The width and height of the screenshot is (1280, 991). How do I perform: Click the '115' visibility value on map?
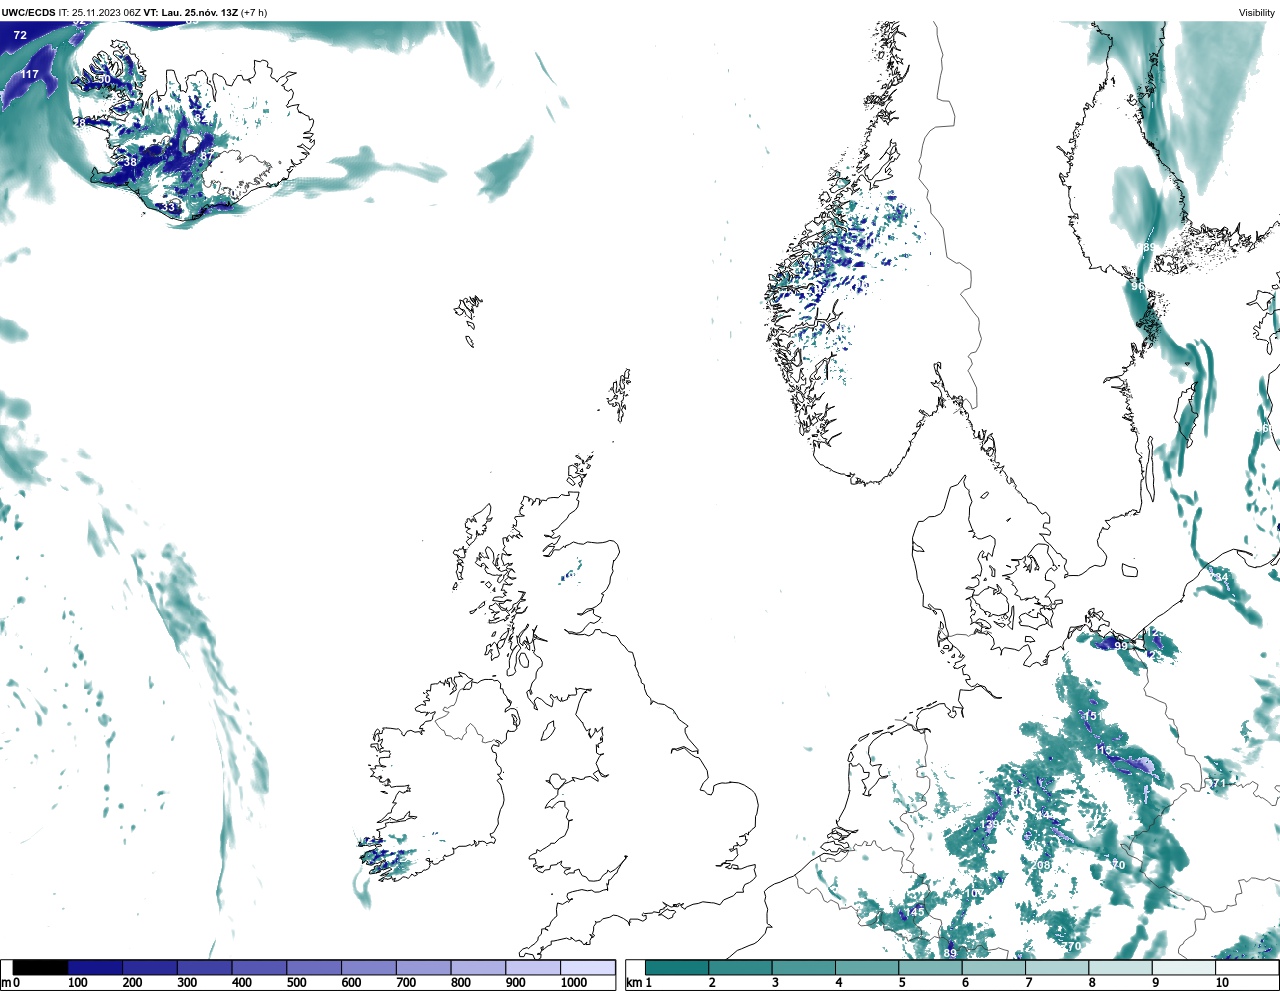(x=1103, y=750)
